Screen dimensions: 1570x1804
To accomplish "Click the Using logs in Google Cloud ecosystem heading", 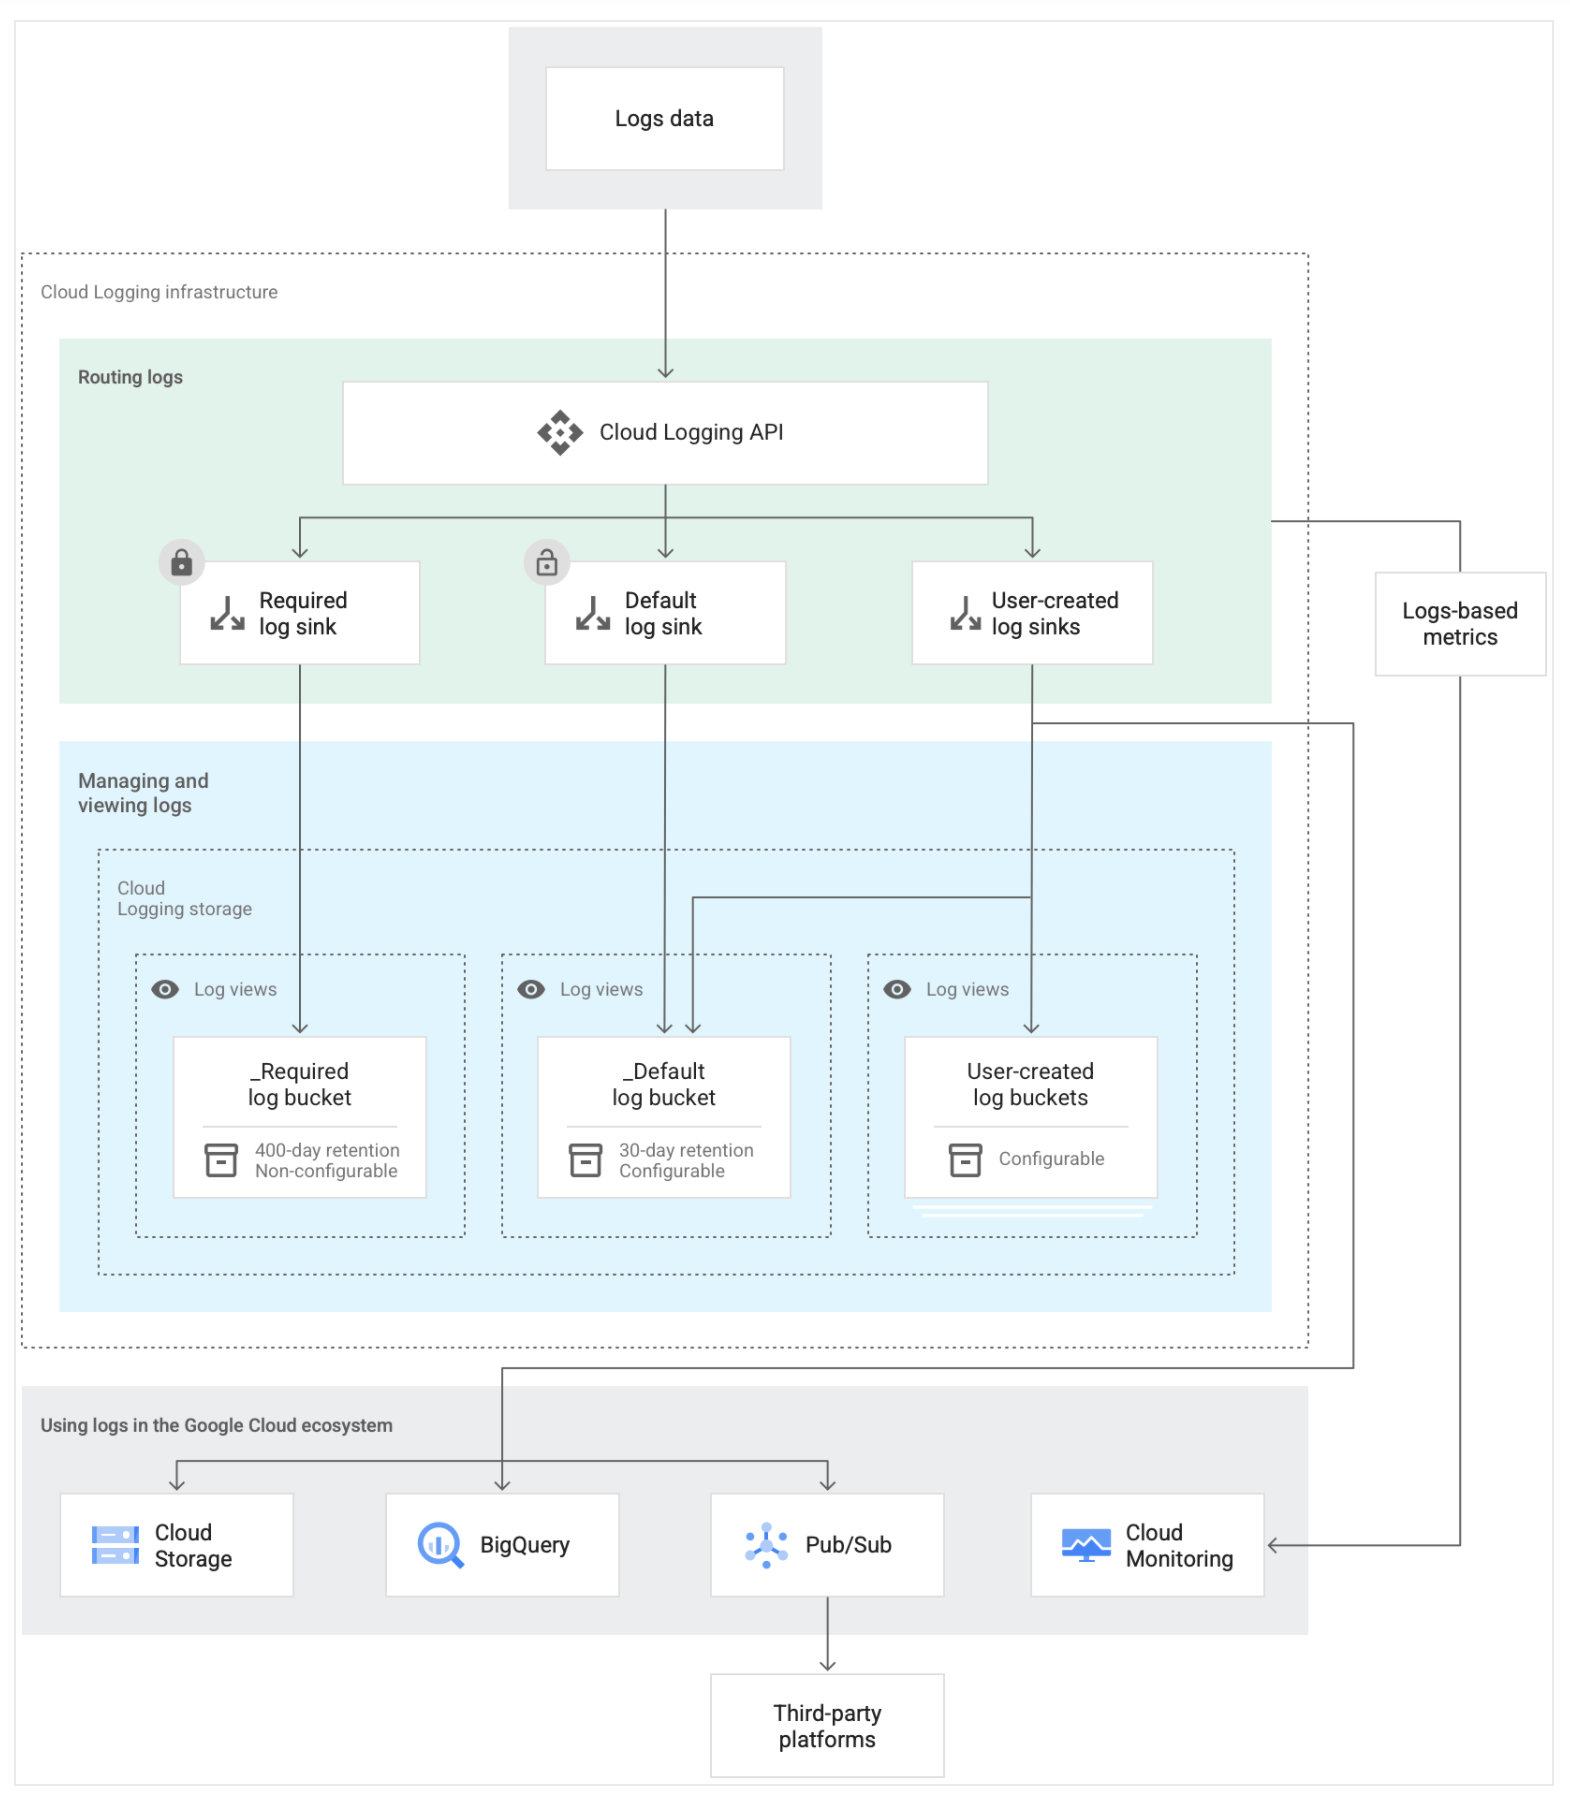I will [216, 1425].
